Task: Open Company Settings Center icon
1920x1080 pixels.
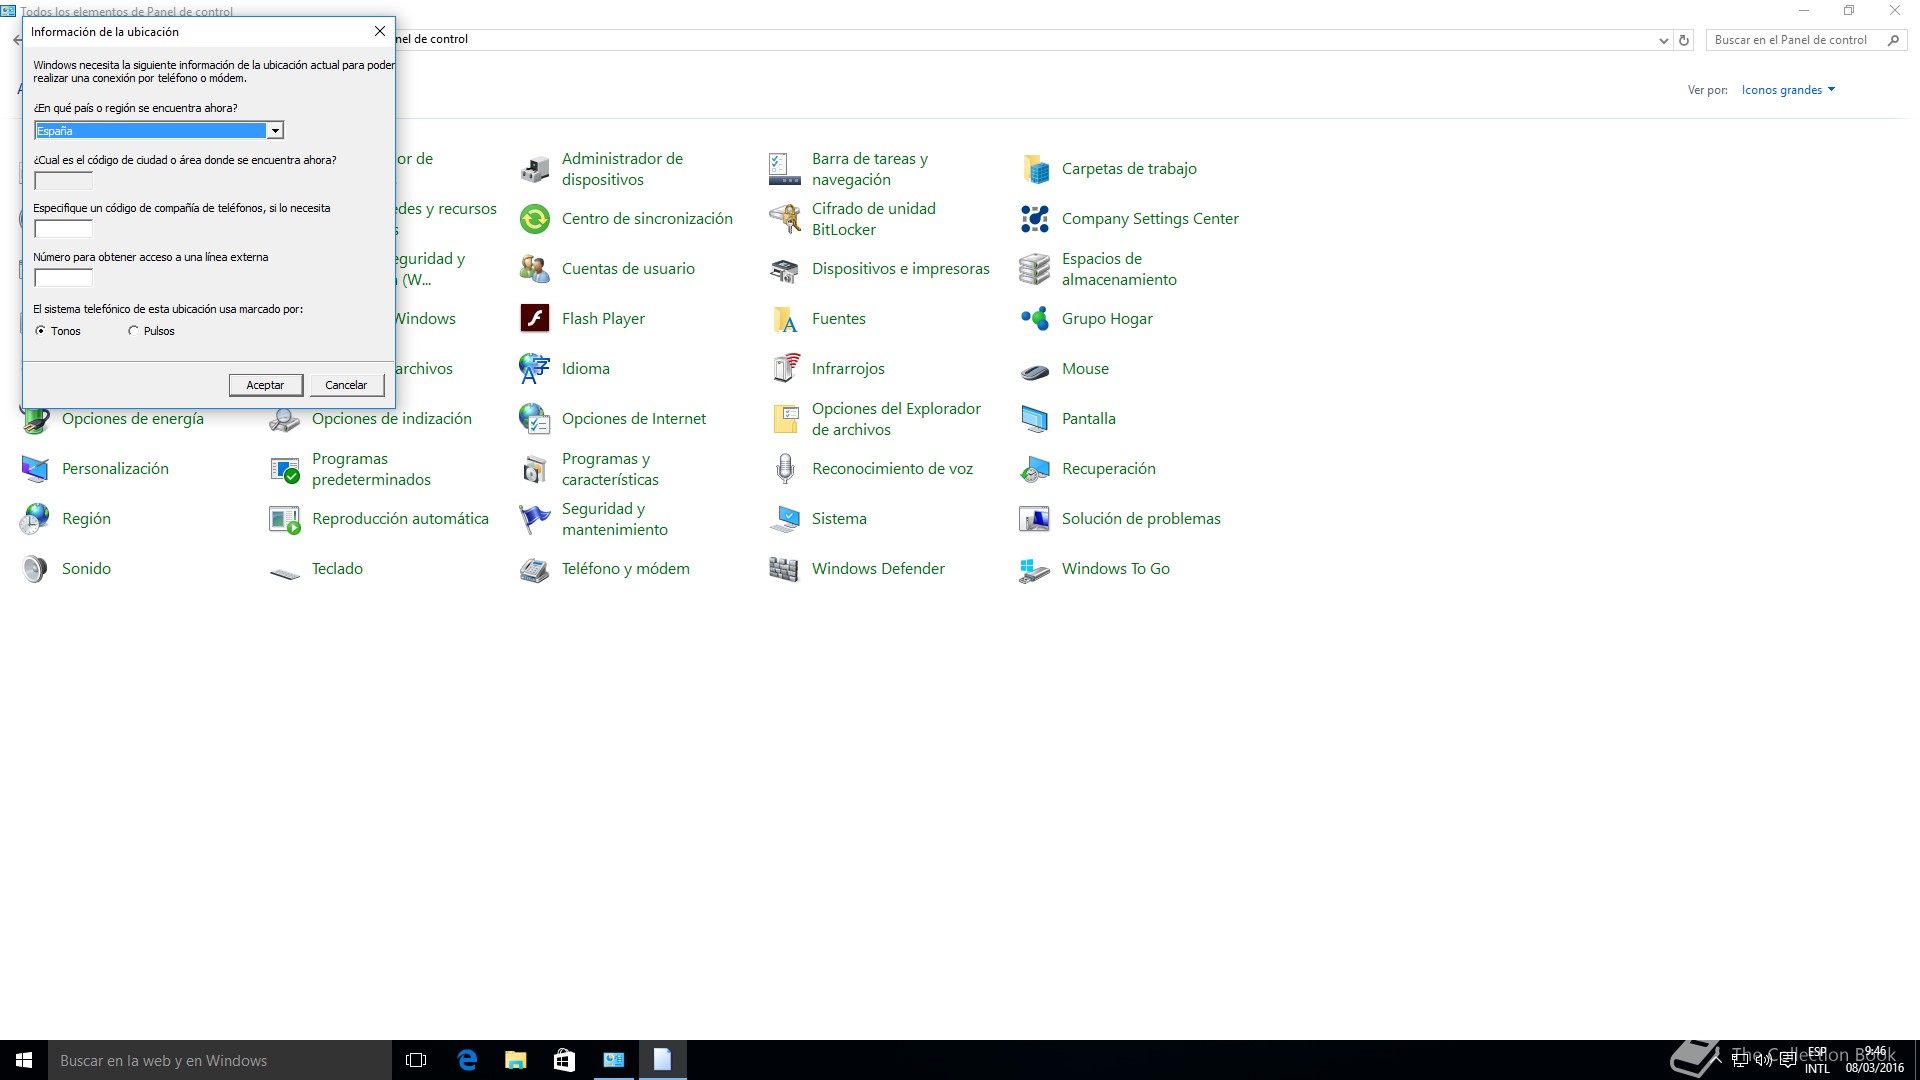Action: click(x=1035, y=219)
